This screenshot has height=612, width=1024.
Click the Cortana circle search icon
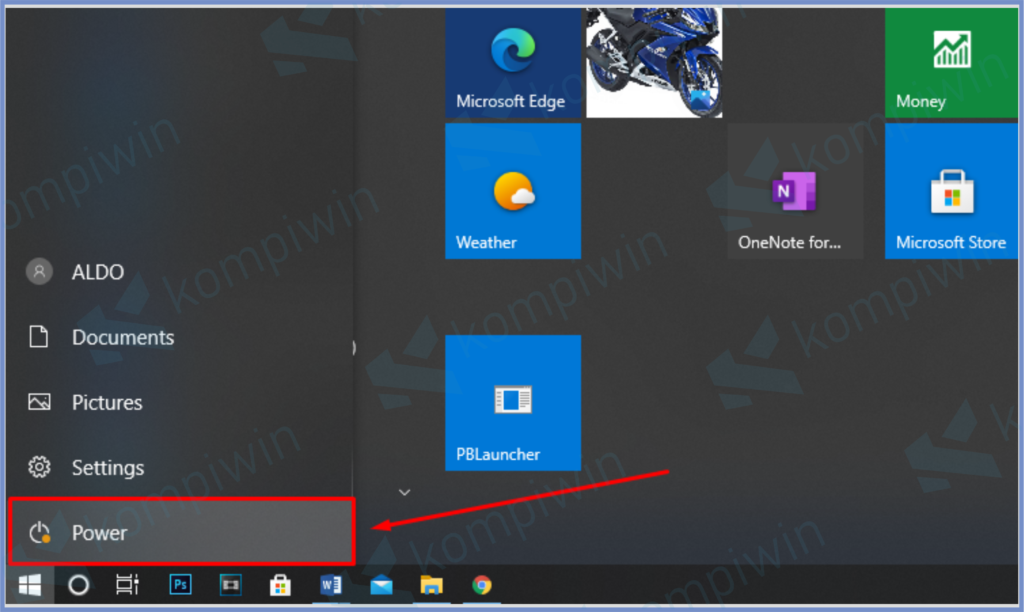[x=78, y=585]
